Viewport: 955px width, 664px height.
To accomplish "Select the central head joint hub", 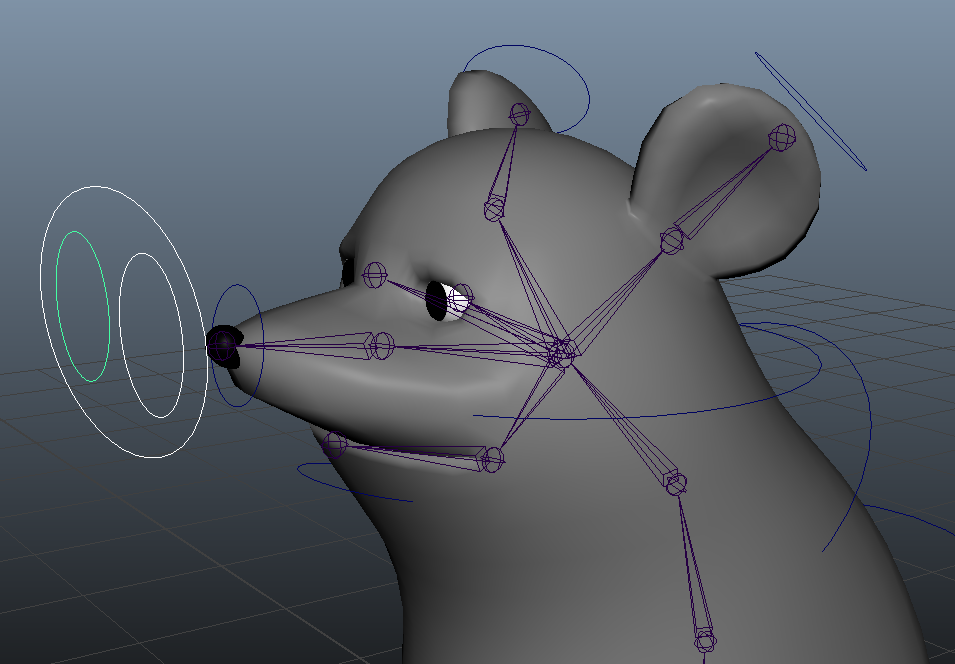I will coord(563,352).
